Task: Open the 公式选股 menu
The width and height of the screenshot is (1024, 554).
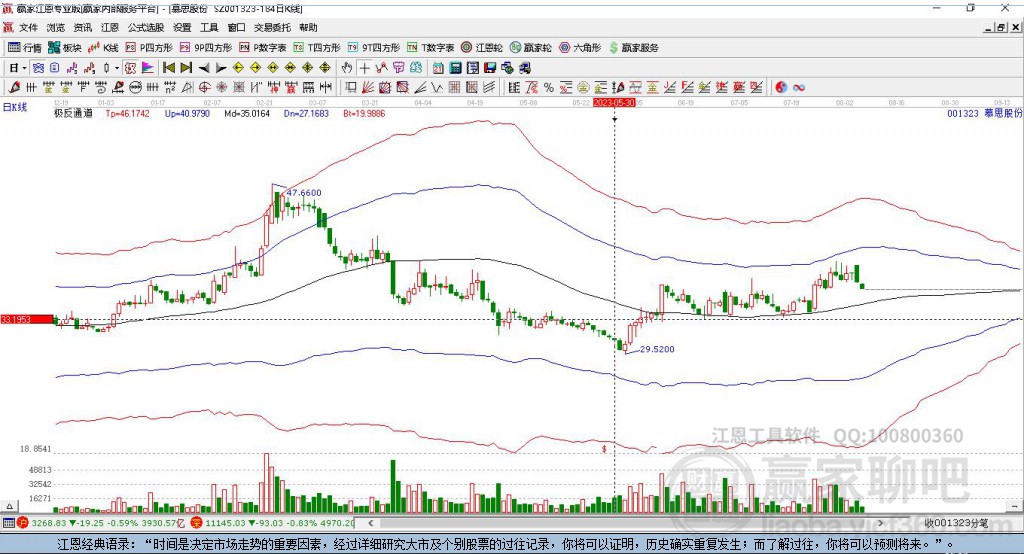Action: click(x=146, y=27)
